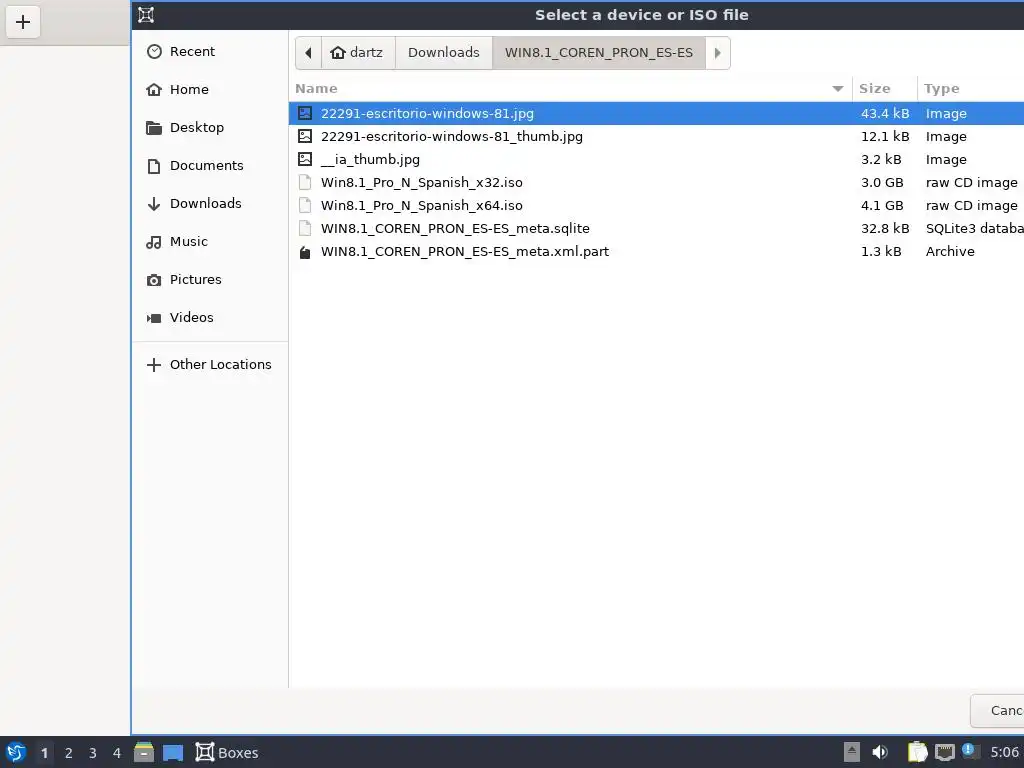
Task: Click the Videos camcorder icon
Action: pos(154,318)
